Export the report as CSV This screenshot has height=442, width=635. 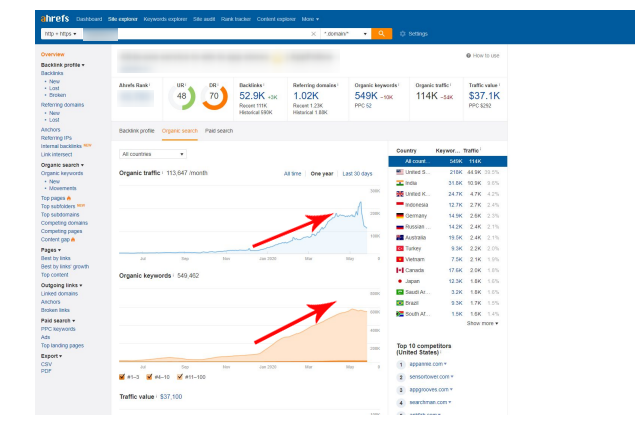pos(46,364)
